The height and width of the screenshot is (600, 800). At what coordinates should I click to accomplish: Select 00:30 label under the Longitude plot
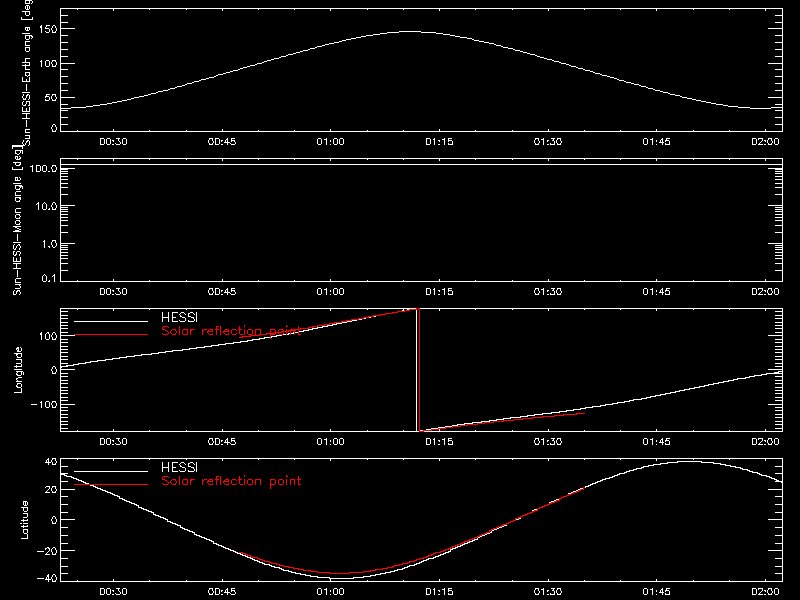[113, 441]
